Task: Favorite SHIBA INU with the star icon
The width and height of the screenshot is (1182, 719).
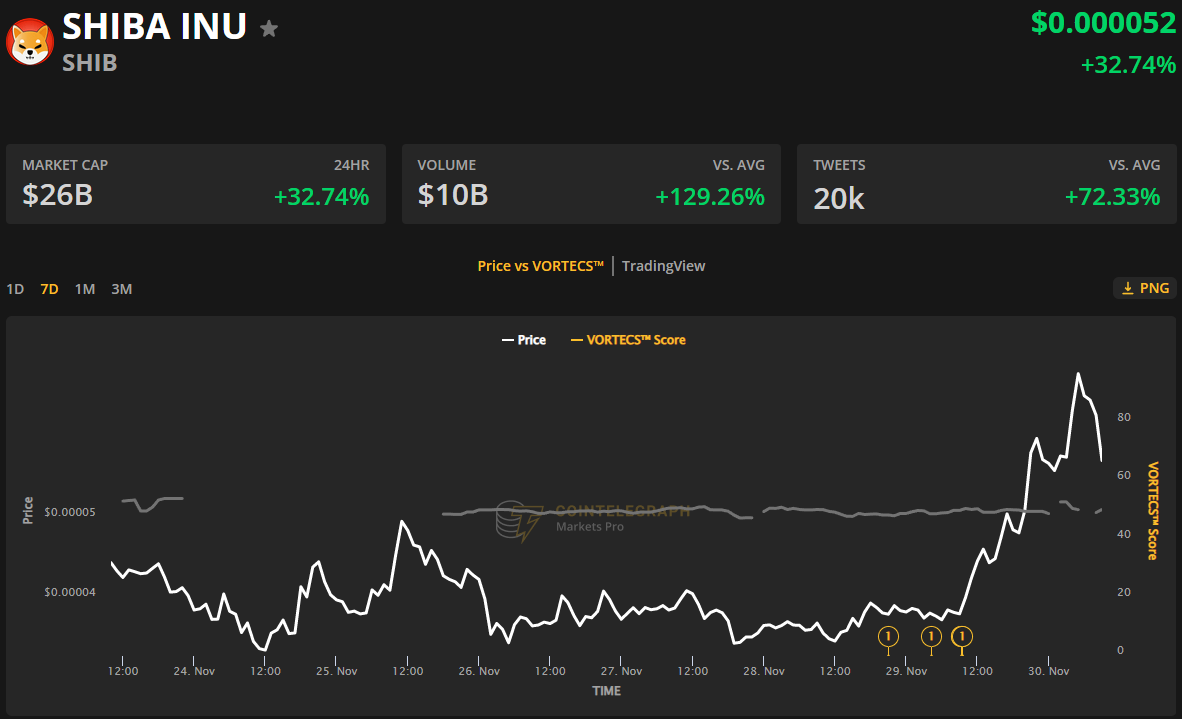Action: [x=269, y=29]
